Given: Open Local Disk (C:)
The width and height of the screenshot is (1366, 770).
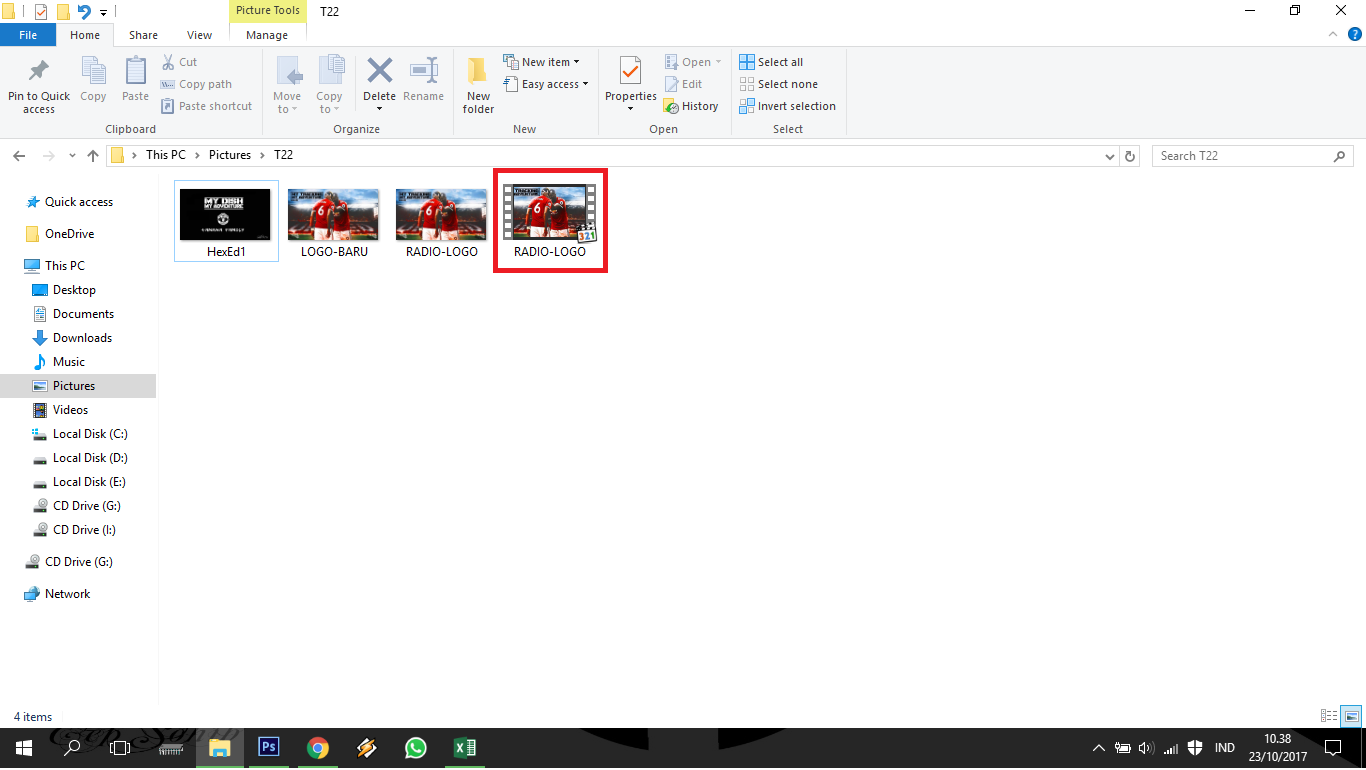Looking at the screenshot, I should click(90, 434).
